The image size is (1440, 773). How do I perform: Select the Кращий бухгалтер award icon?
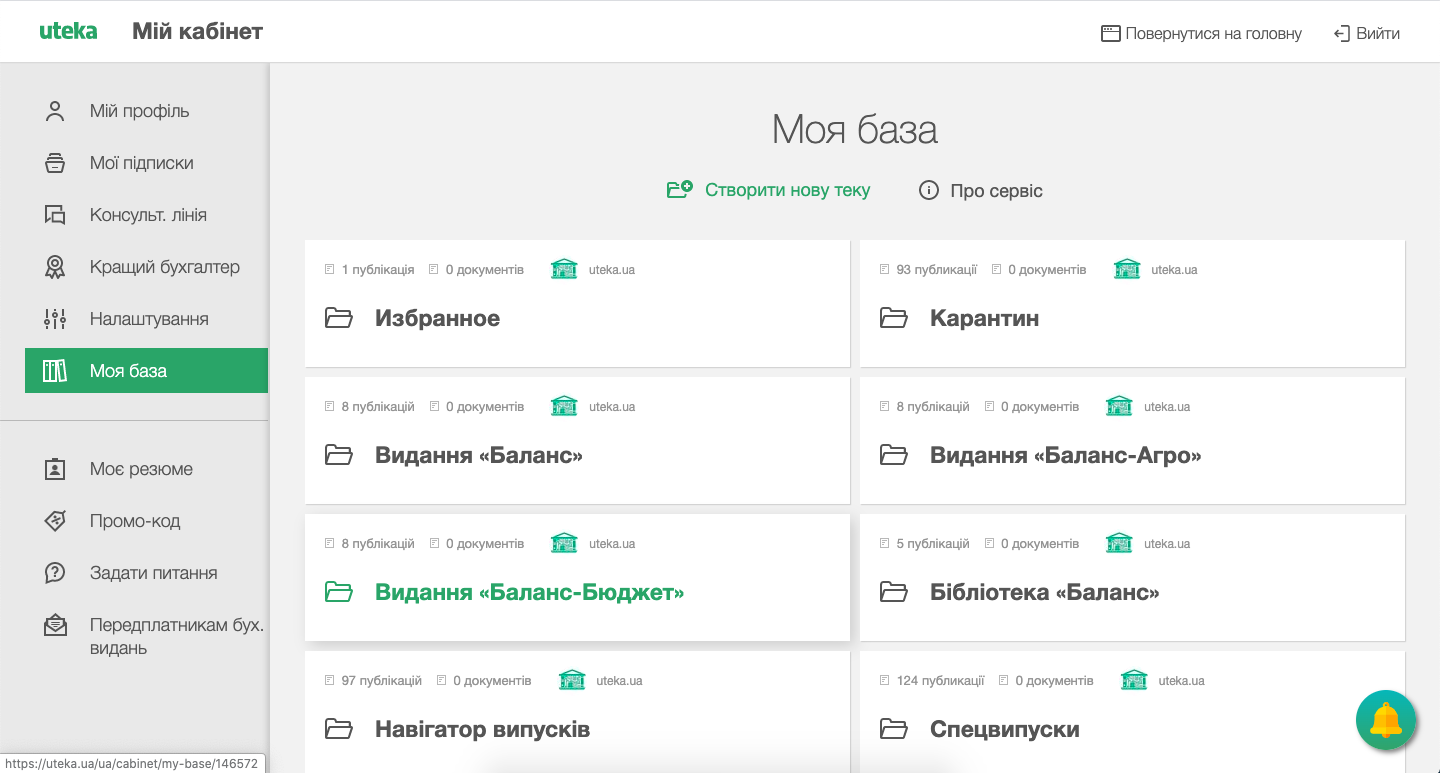(55, 267)
